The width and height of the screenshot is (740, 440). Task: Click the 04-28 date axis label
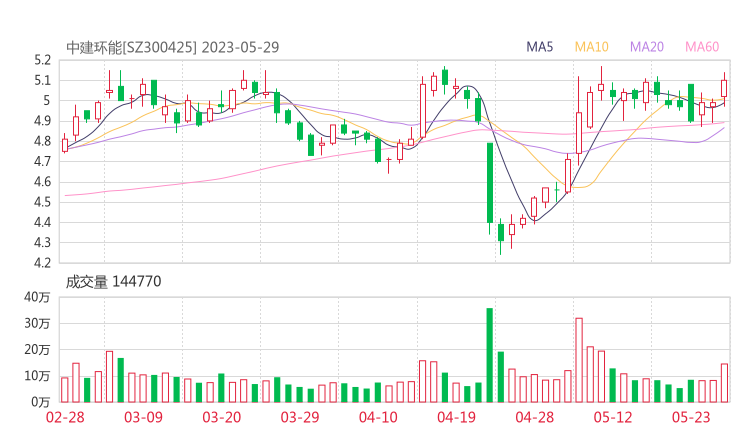(x=535, y=417)
